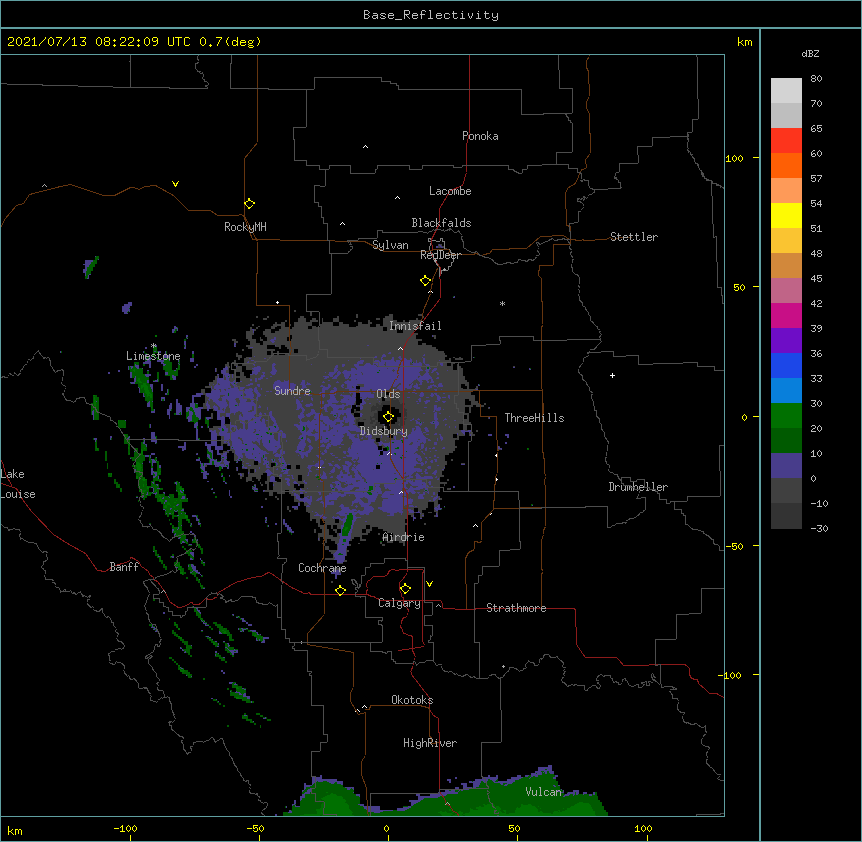Click the Strathmore town label
The height and width of the screenshot is (842, 862).
[x=516, y=608]
